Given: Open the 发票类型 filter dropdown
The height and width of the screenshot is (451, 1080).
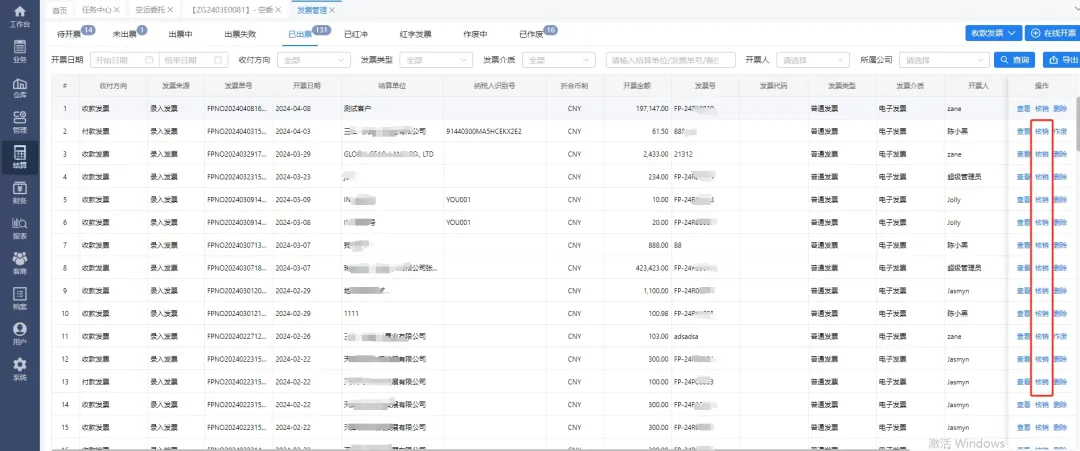Looking at the screenshot, I should point(436,60).
